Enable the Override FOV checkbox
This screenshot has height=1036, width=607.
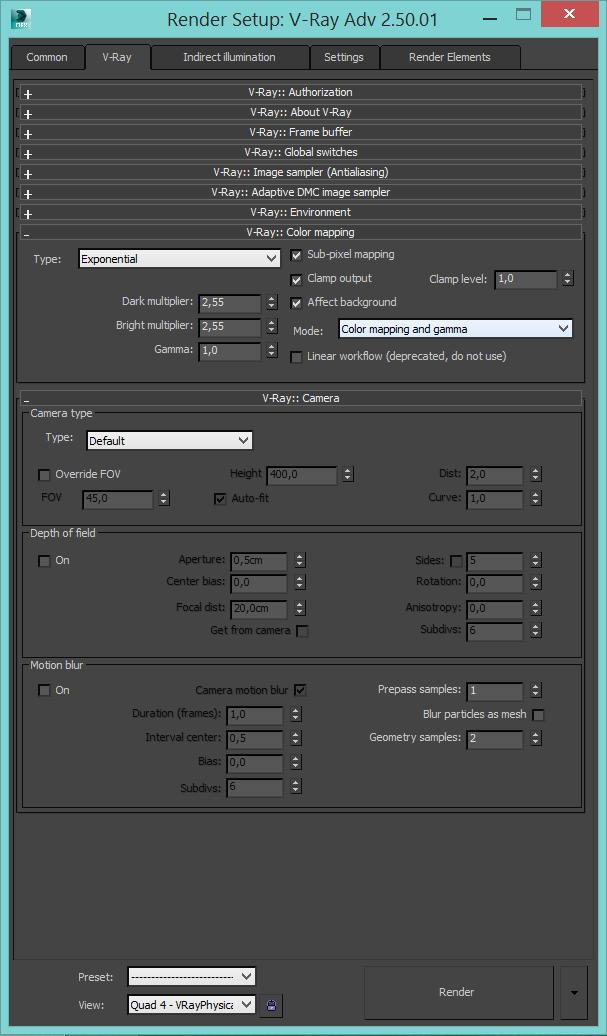(44, 474)
